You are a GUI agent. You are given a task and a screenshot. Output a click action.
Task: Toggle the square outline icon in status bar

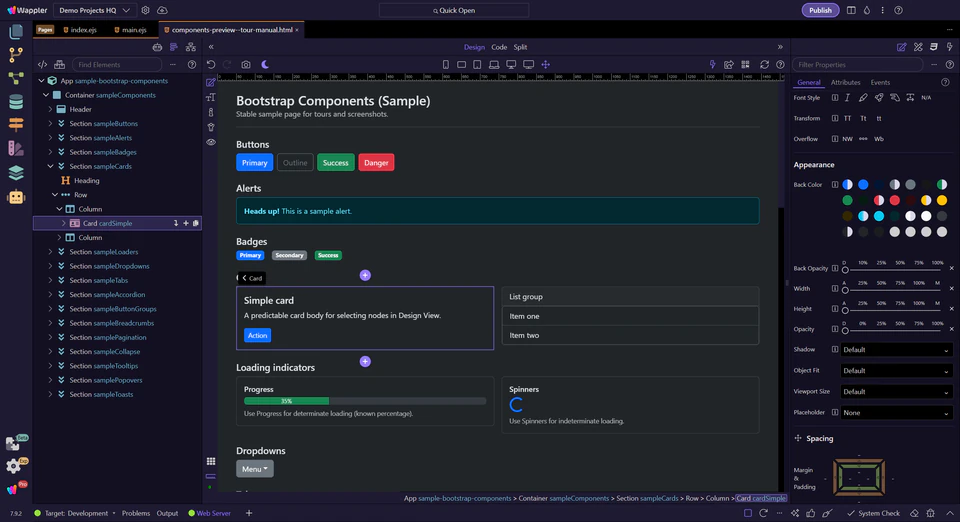748,513
